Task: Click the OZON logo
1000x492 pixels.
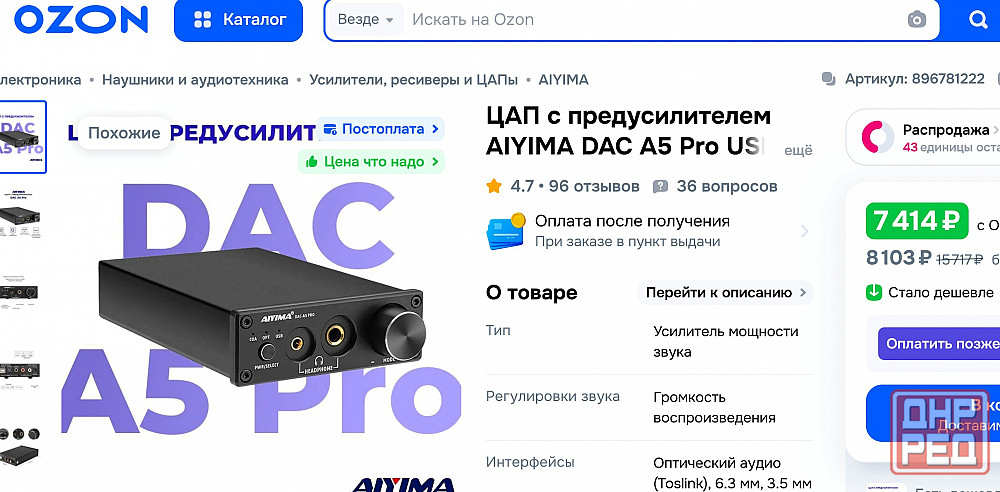Action: click(x=81, y=19)
